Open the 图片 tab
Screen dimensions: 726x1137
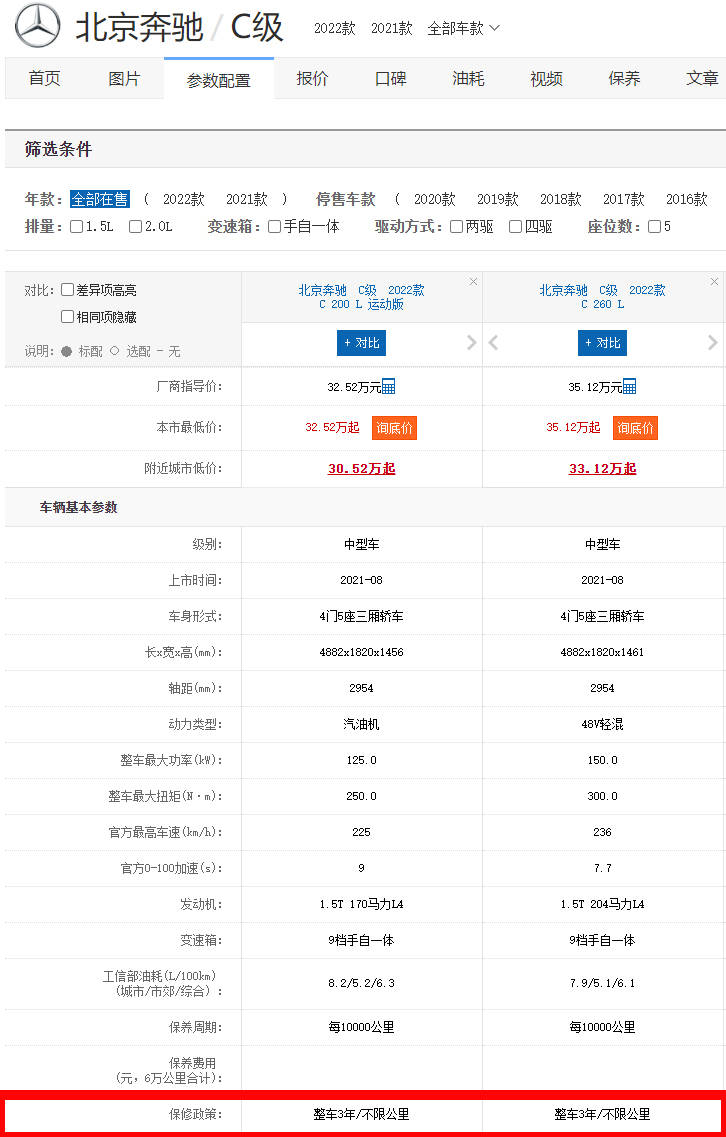tap(124, 78)
